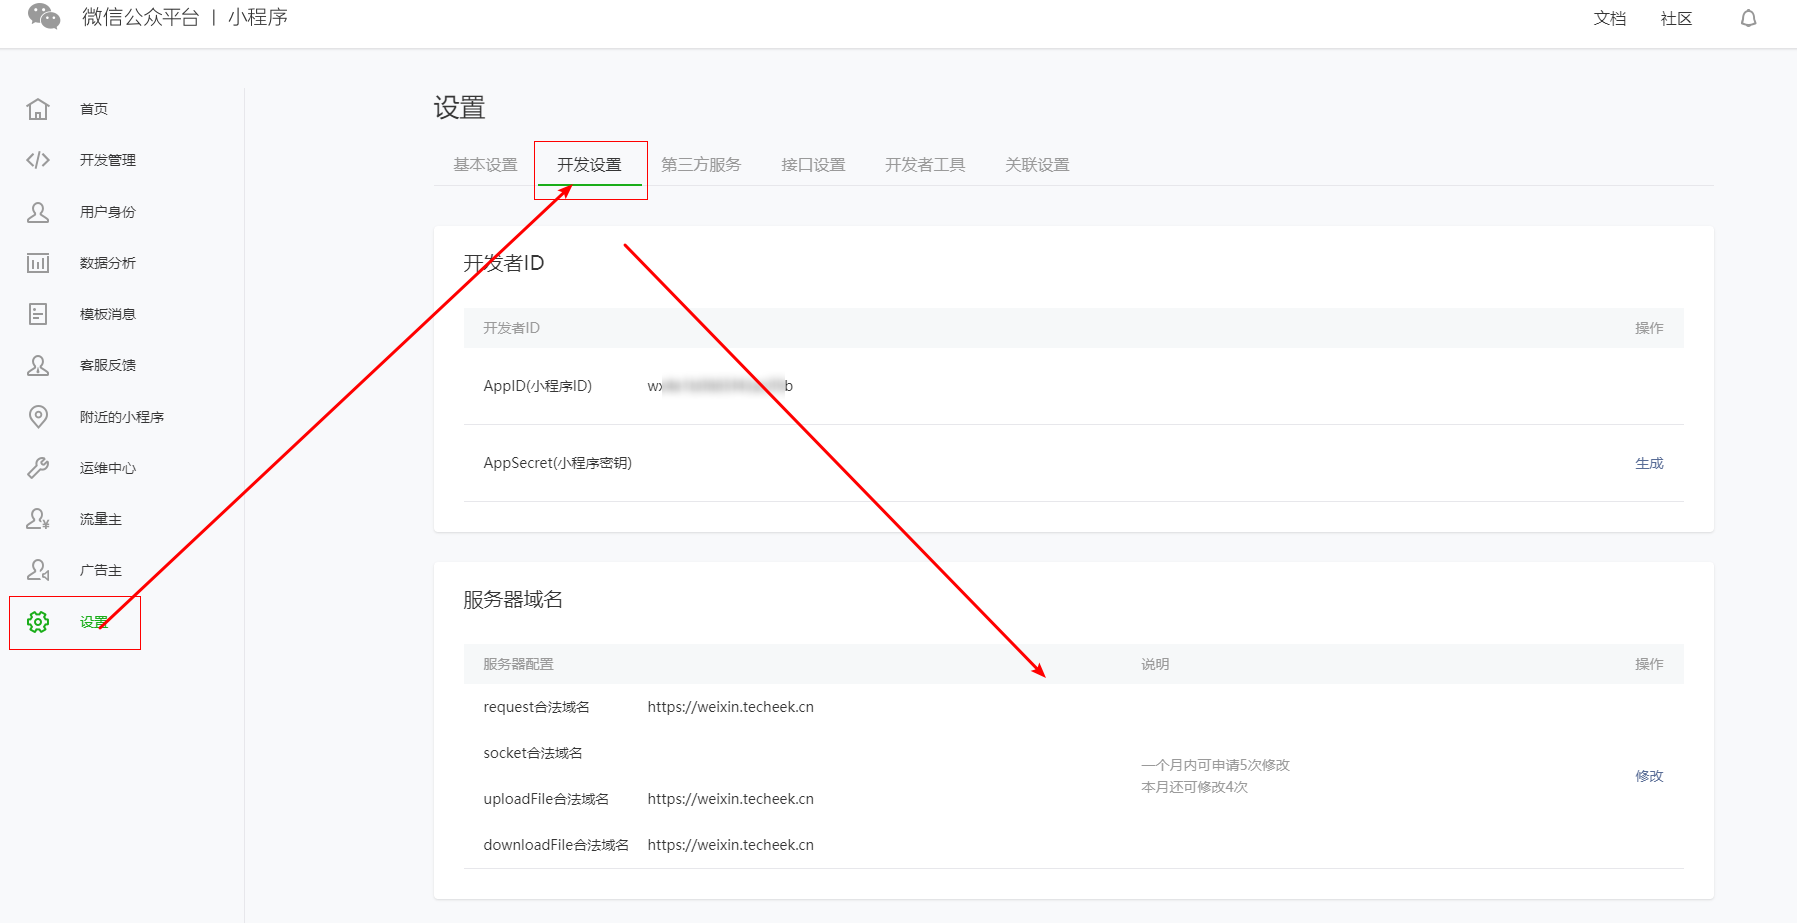The height and width of the screenshot is (923, 1797).
Task: Open the 文档 link in header
Action: [x=1609, y=19]
